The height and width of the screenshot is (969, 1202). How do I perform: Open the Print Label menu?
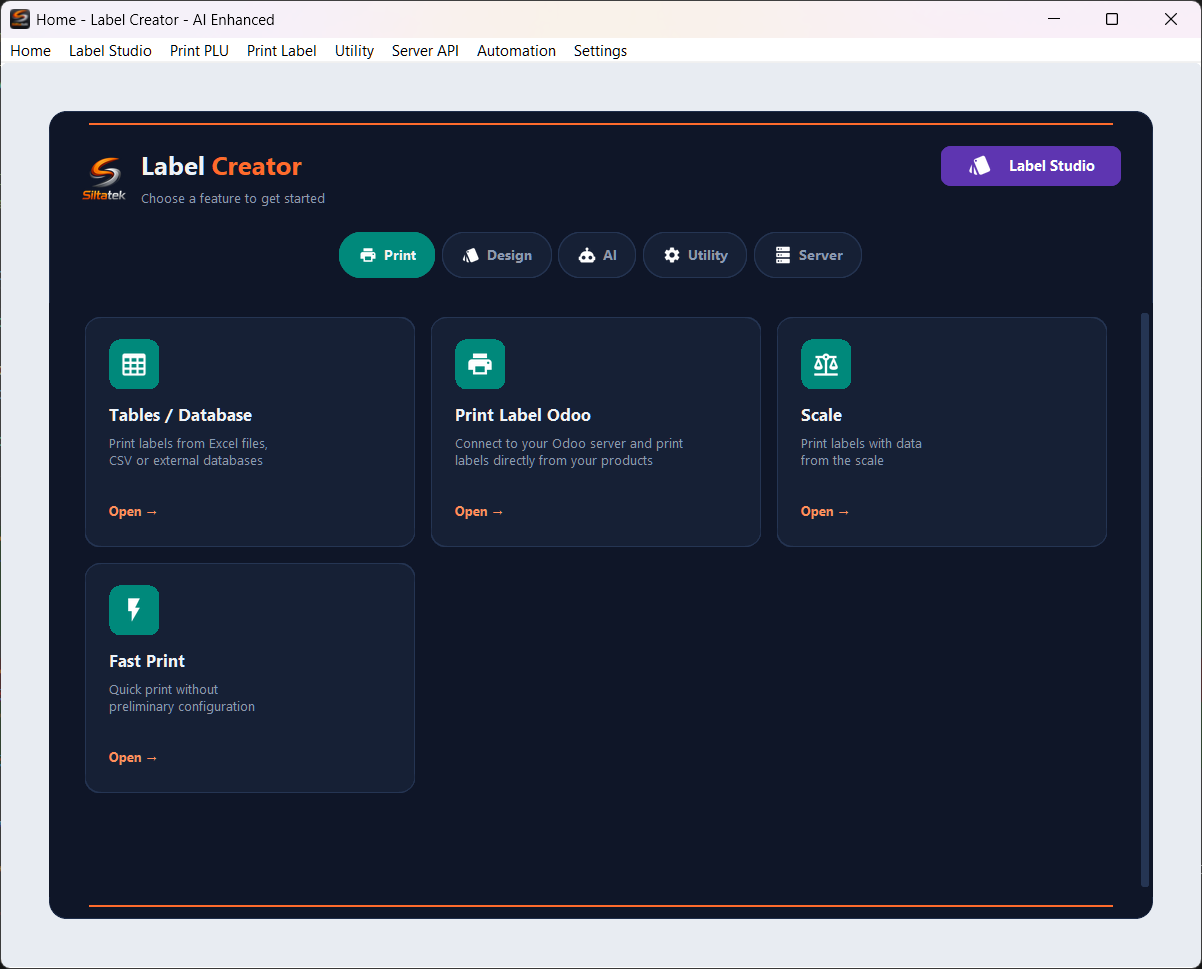coord(282,51)
